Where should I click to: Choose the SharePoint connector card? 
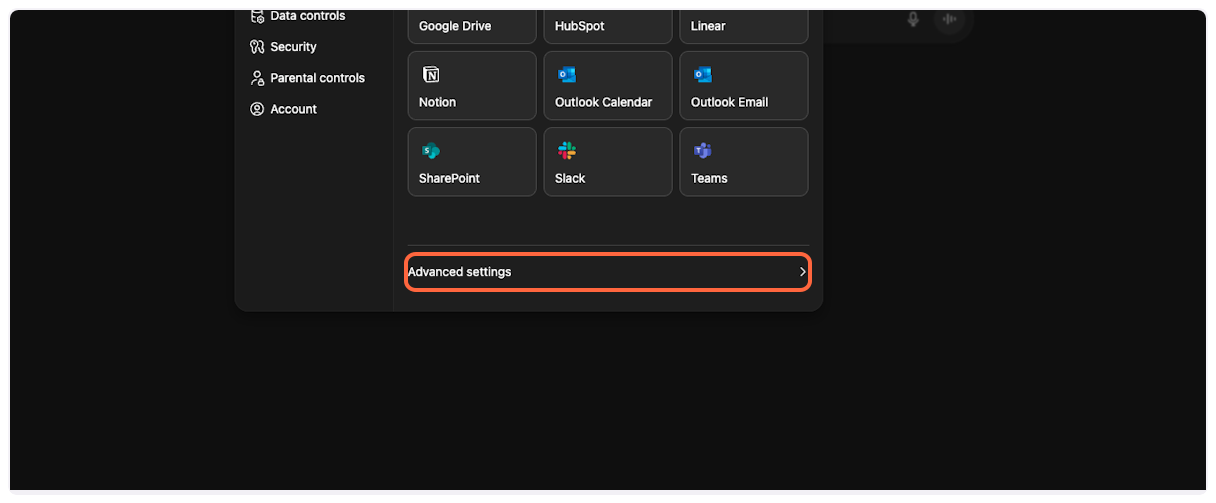[x=472, y=162]
